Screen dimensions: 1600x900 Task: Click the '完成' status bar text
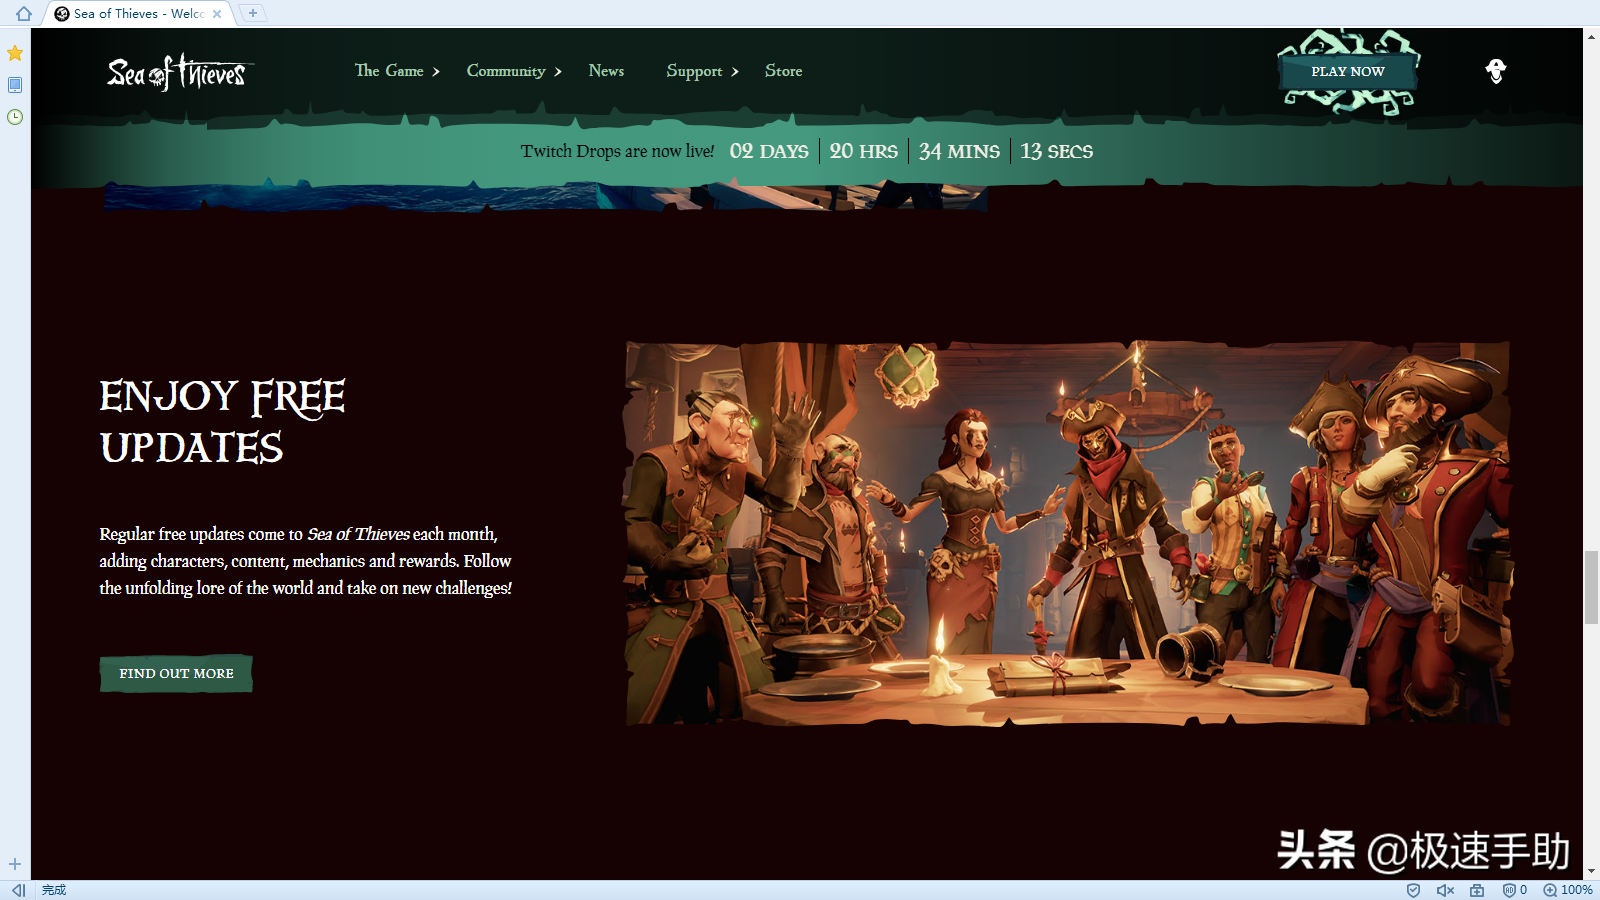click(54, 890)
